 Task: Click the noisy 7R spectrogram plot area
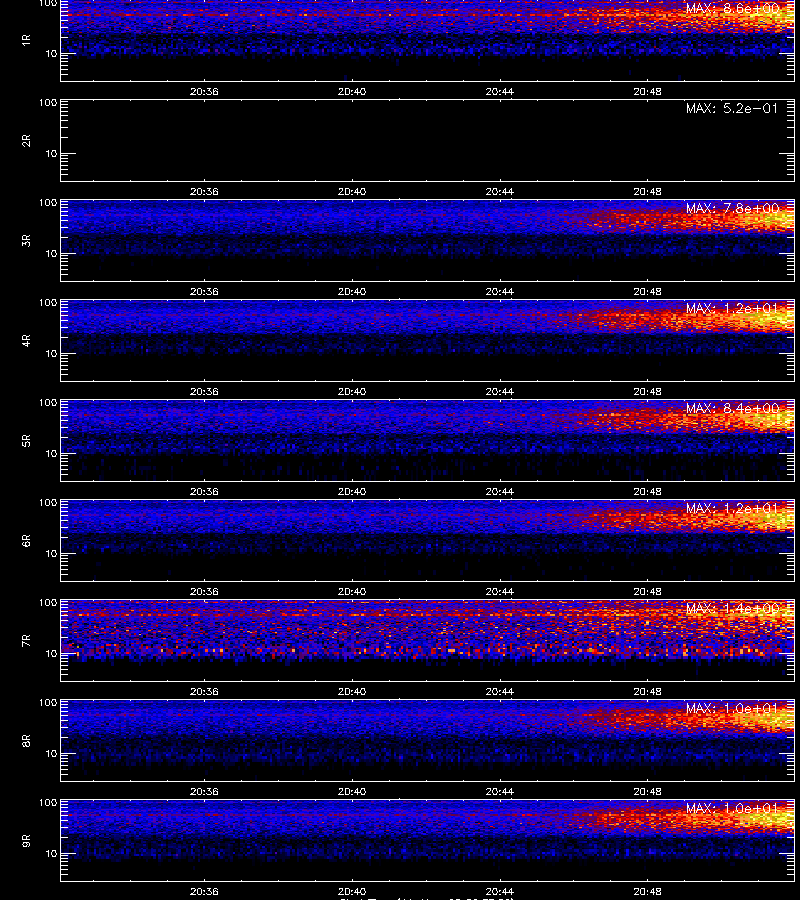(x=428, y=641)
